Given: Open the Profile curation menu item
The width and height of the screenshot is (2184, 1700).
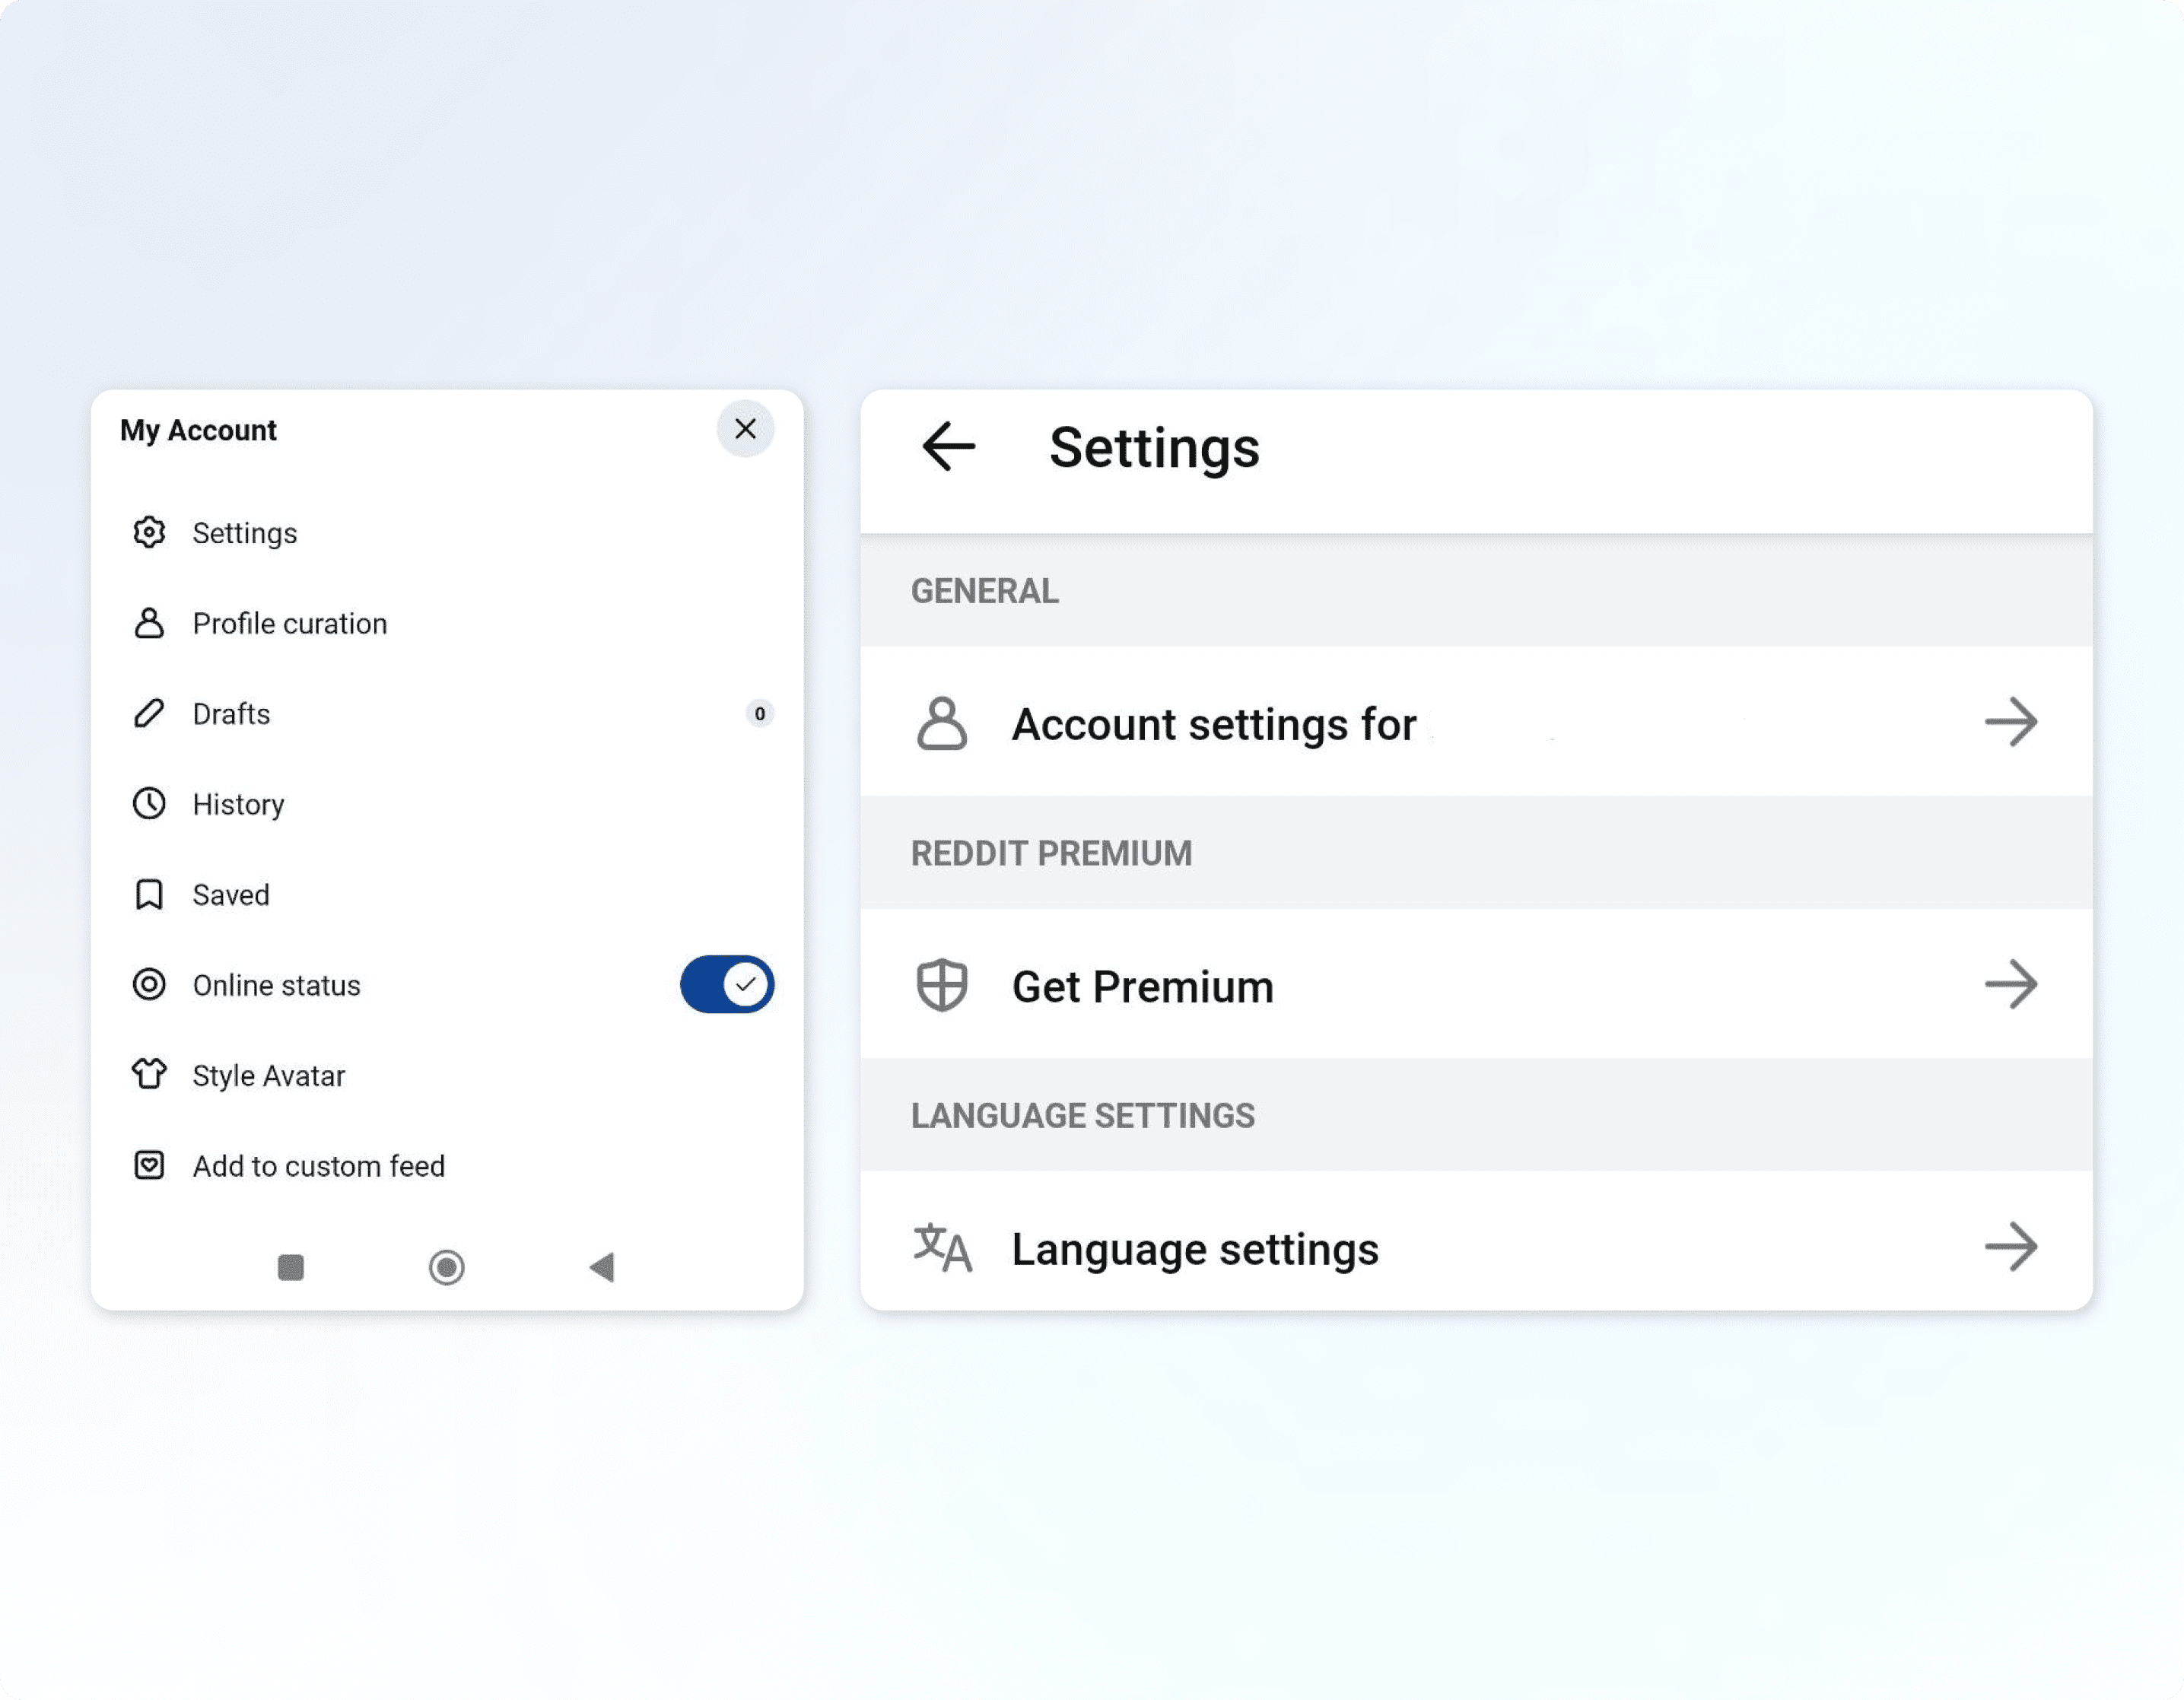Looking at the screenshot, I should (289, 623).
